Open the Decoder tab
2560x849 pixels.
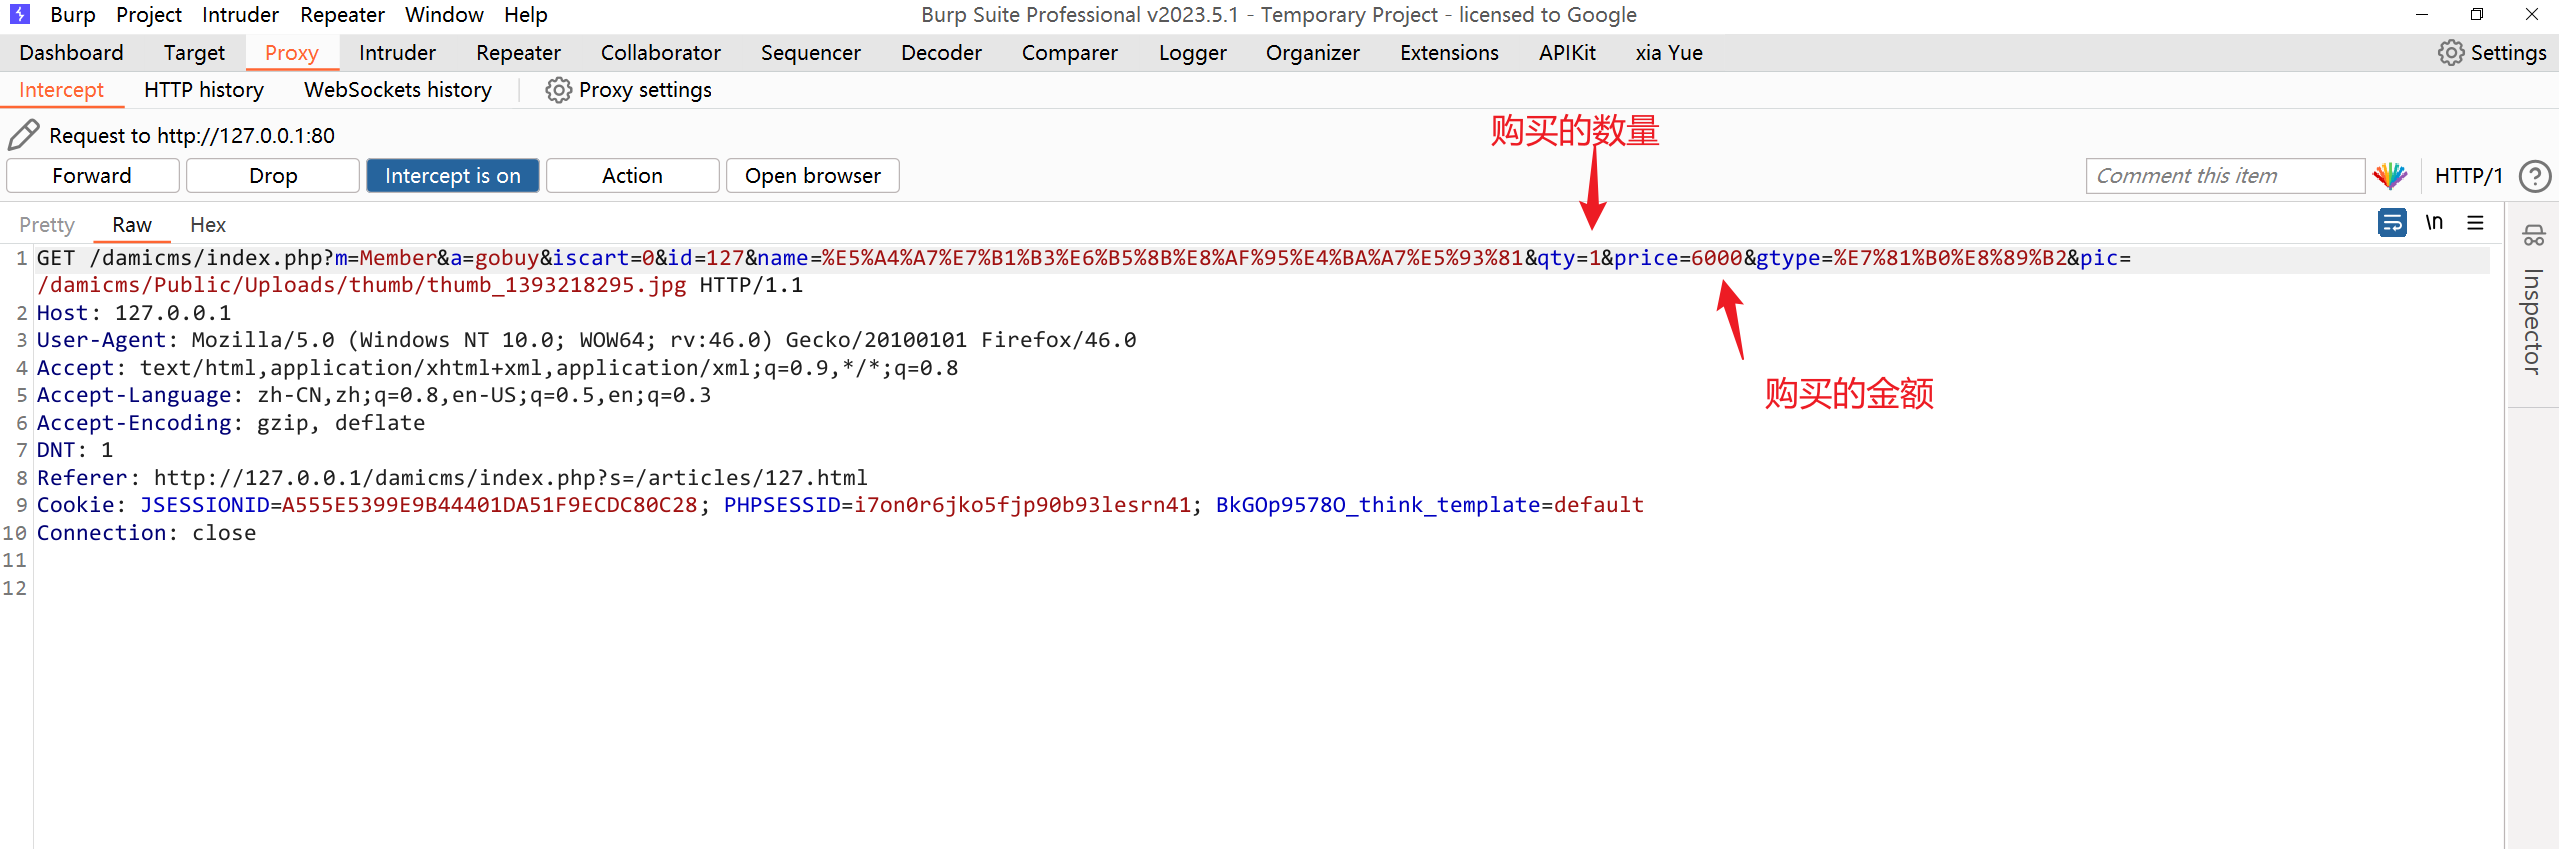click(941, 52)
